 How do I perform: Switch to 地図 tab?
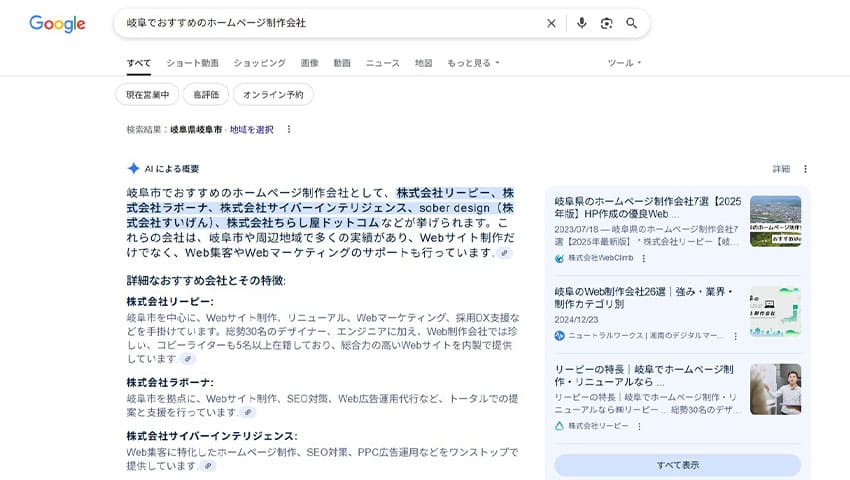click(423, 63)
